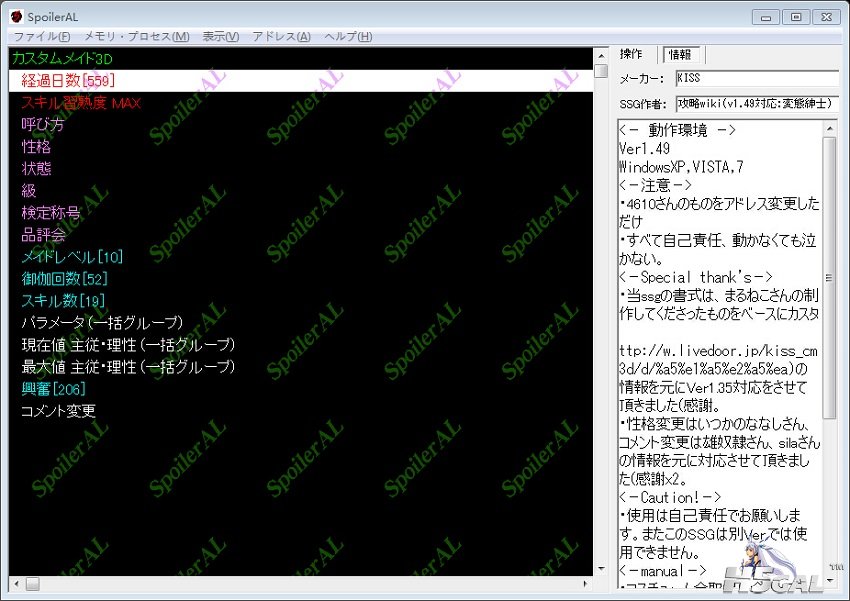Expand the 最大値 主従・理性 group
The width and height of the screenshot is (850, 601).
(128, 367)
